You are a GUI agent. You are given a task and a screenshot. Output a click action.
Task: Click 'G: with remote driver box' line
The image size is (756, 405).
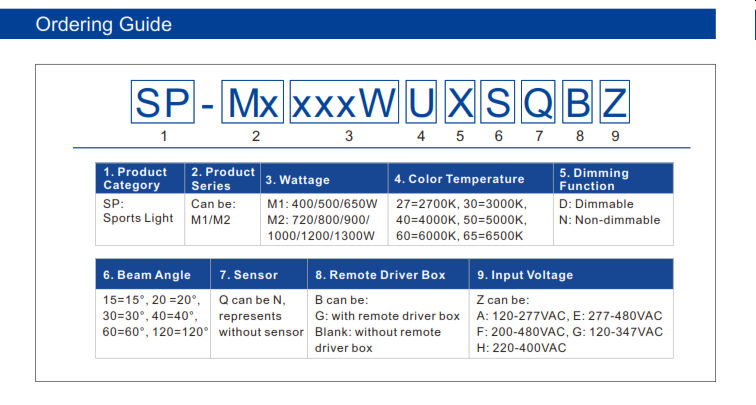387,316
